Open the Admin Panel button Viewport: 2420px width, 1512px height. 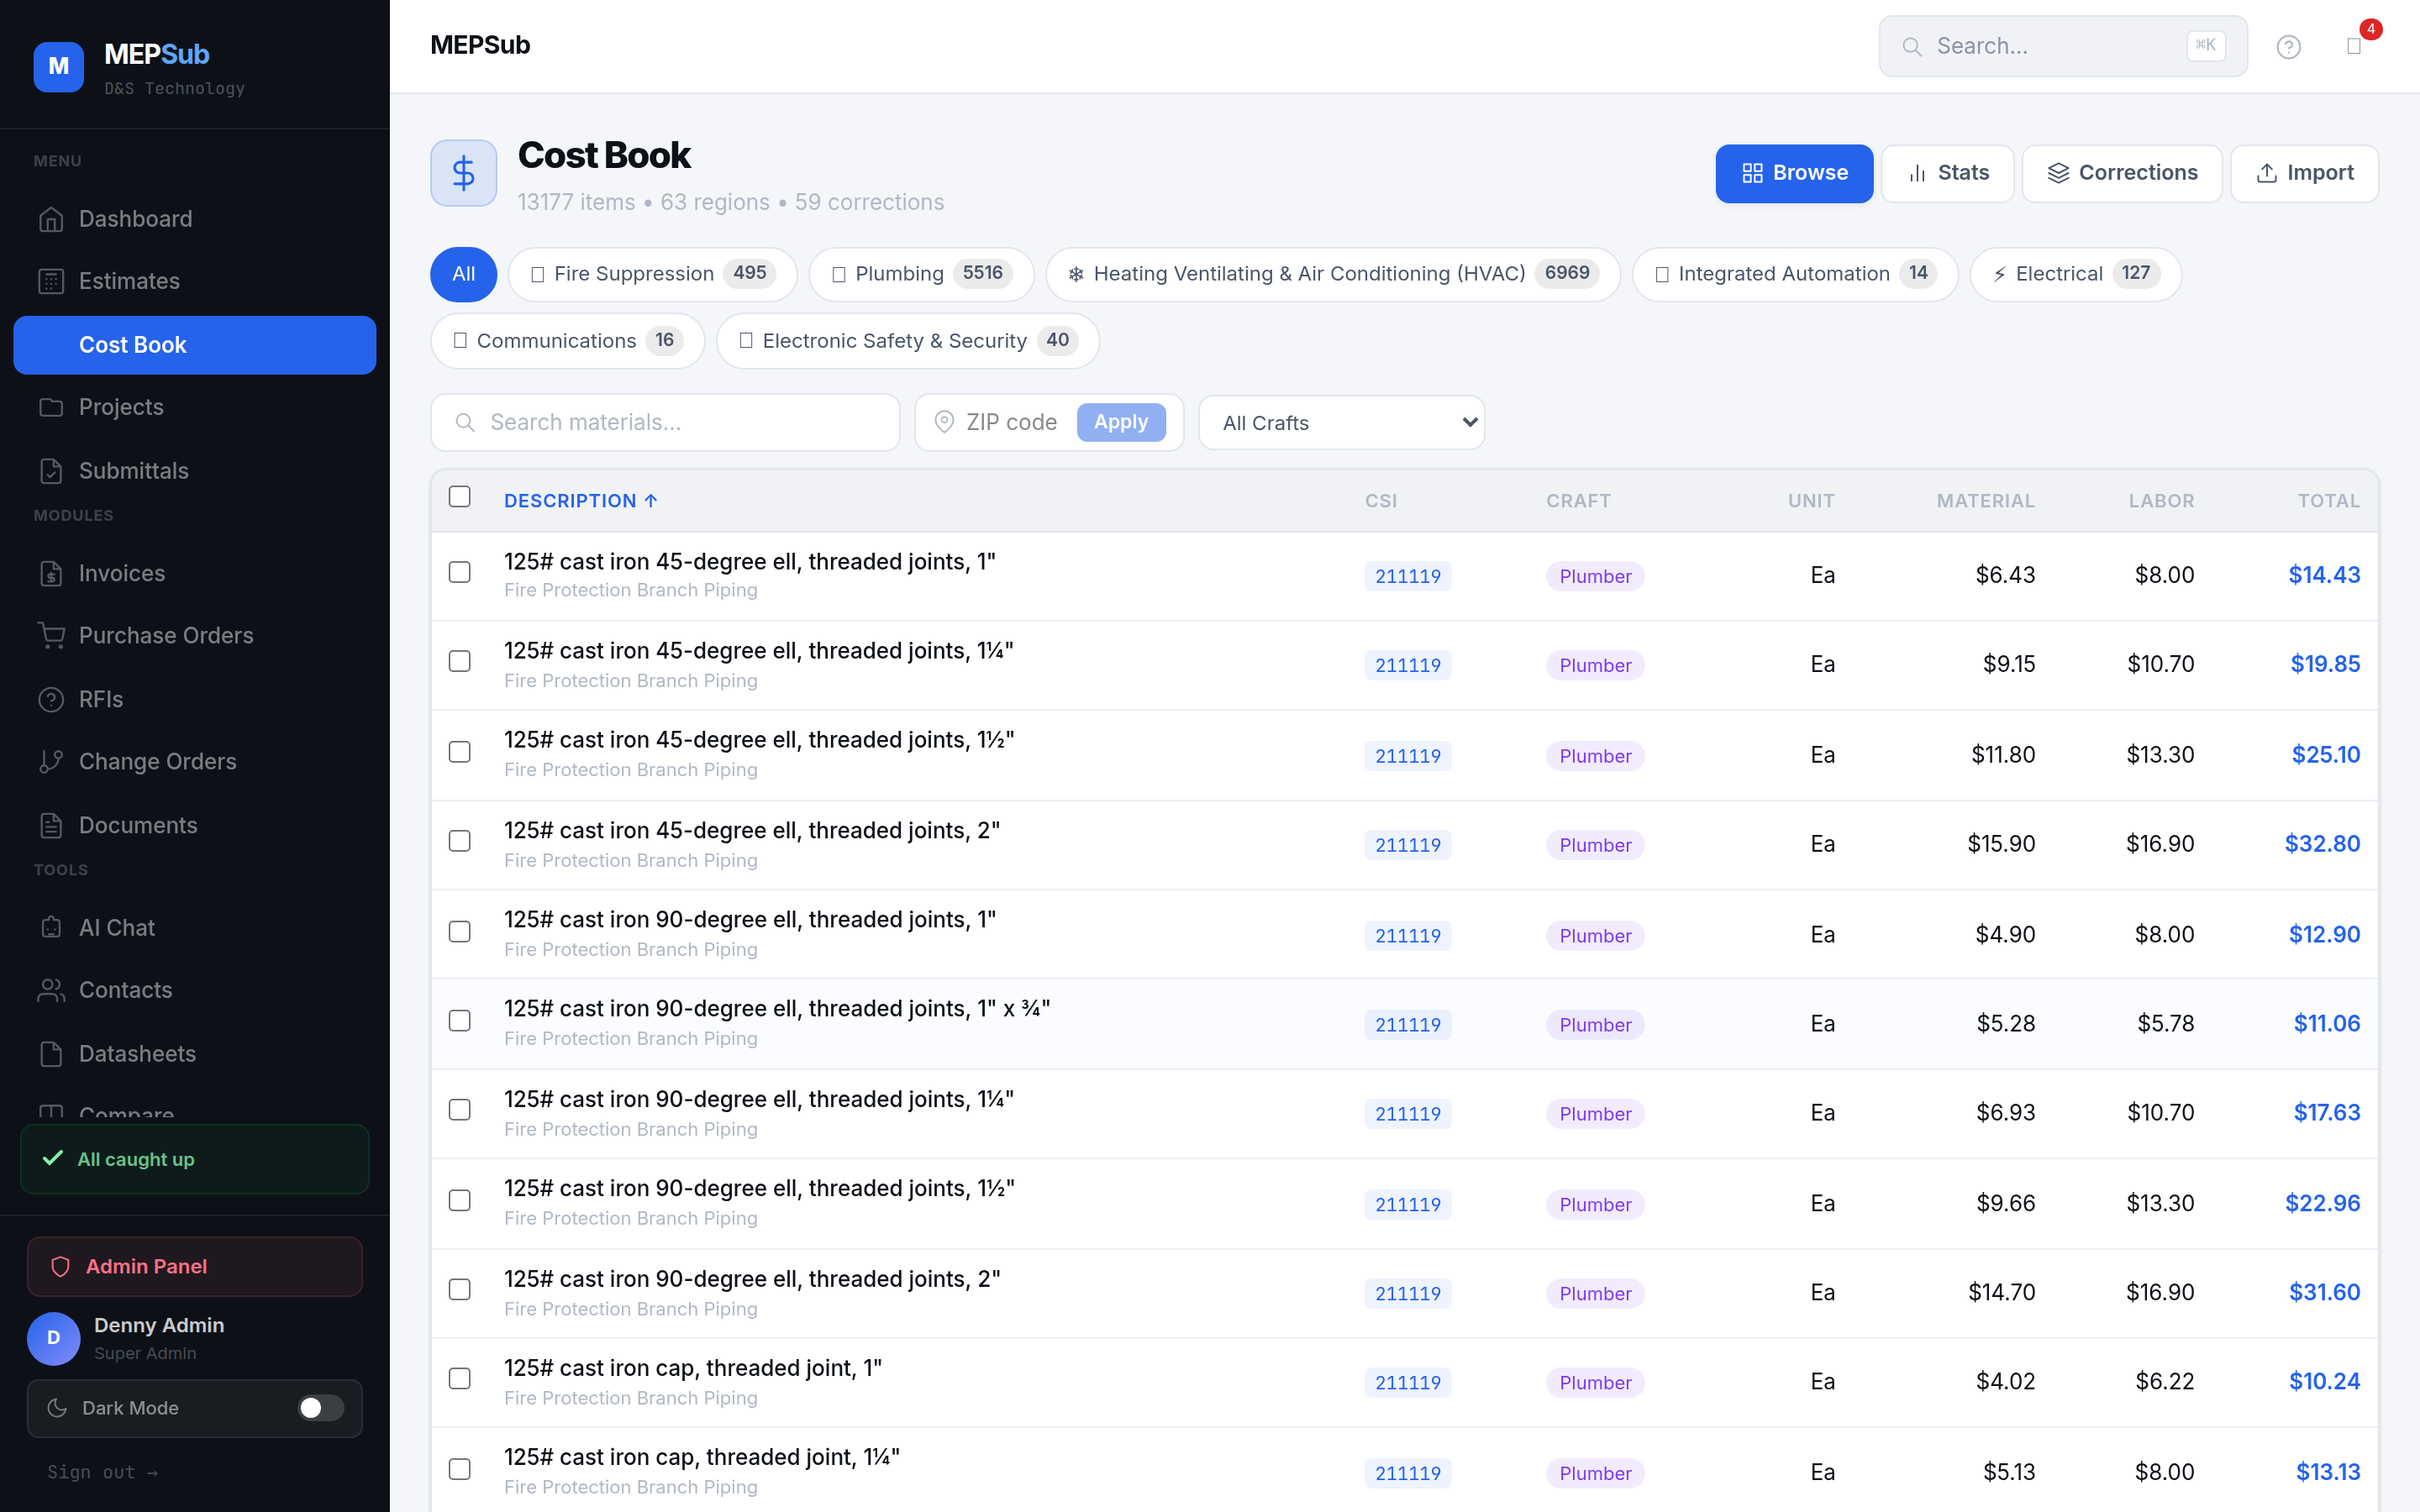195,1266
